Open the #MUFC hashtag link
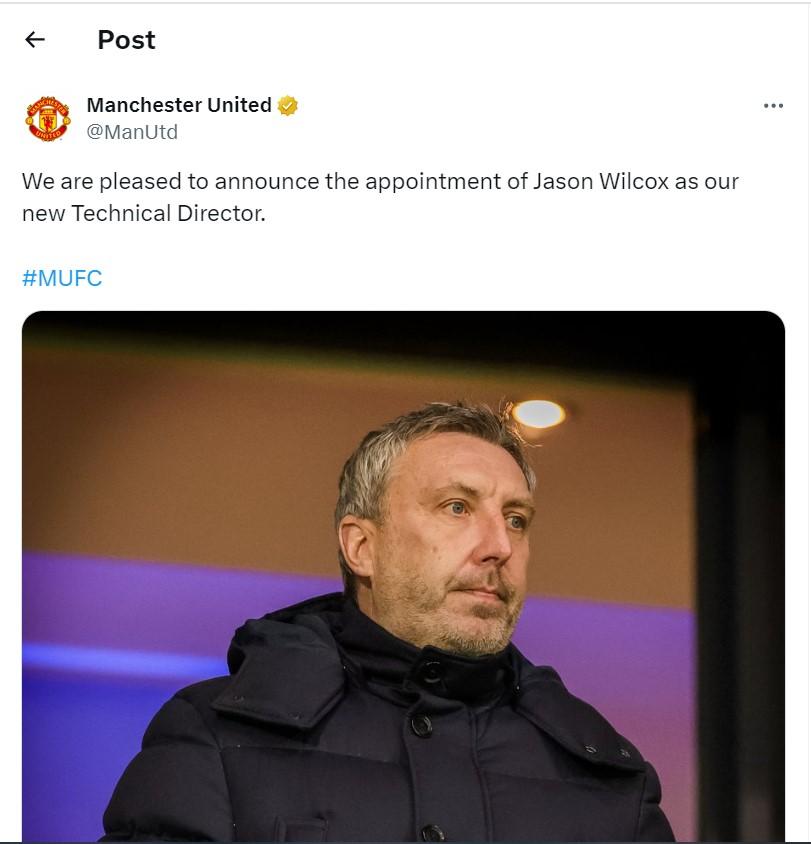811x844 pixels. (x=62, y=278)
